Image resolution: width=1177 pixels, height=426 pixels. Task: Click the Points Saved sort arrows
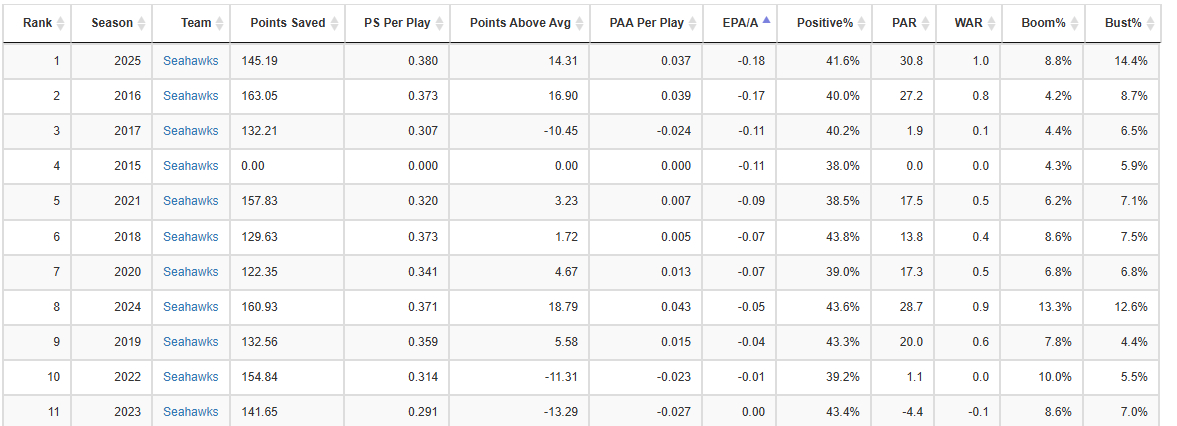pos(334,23)
